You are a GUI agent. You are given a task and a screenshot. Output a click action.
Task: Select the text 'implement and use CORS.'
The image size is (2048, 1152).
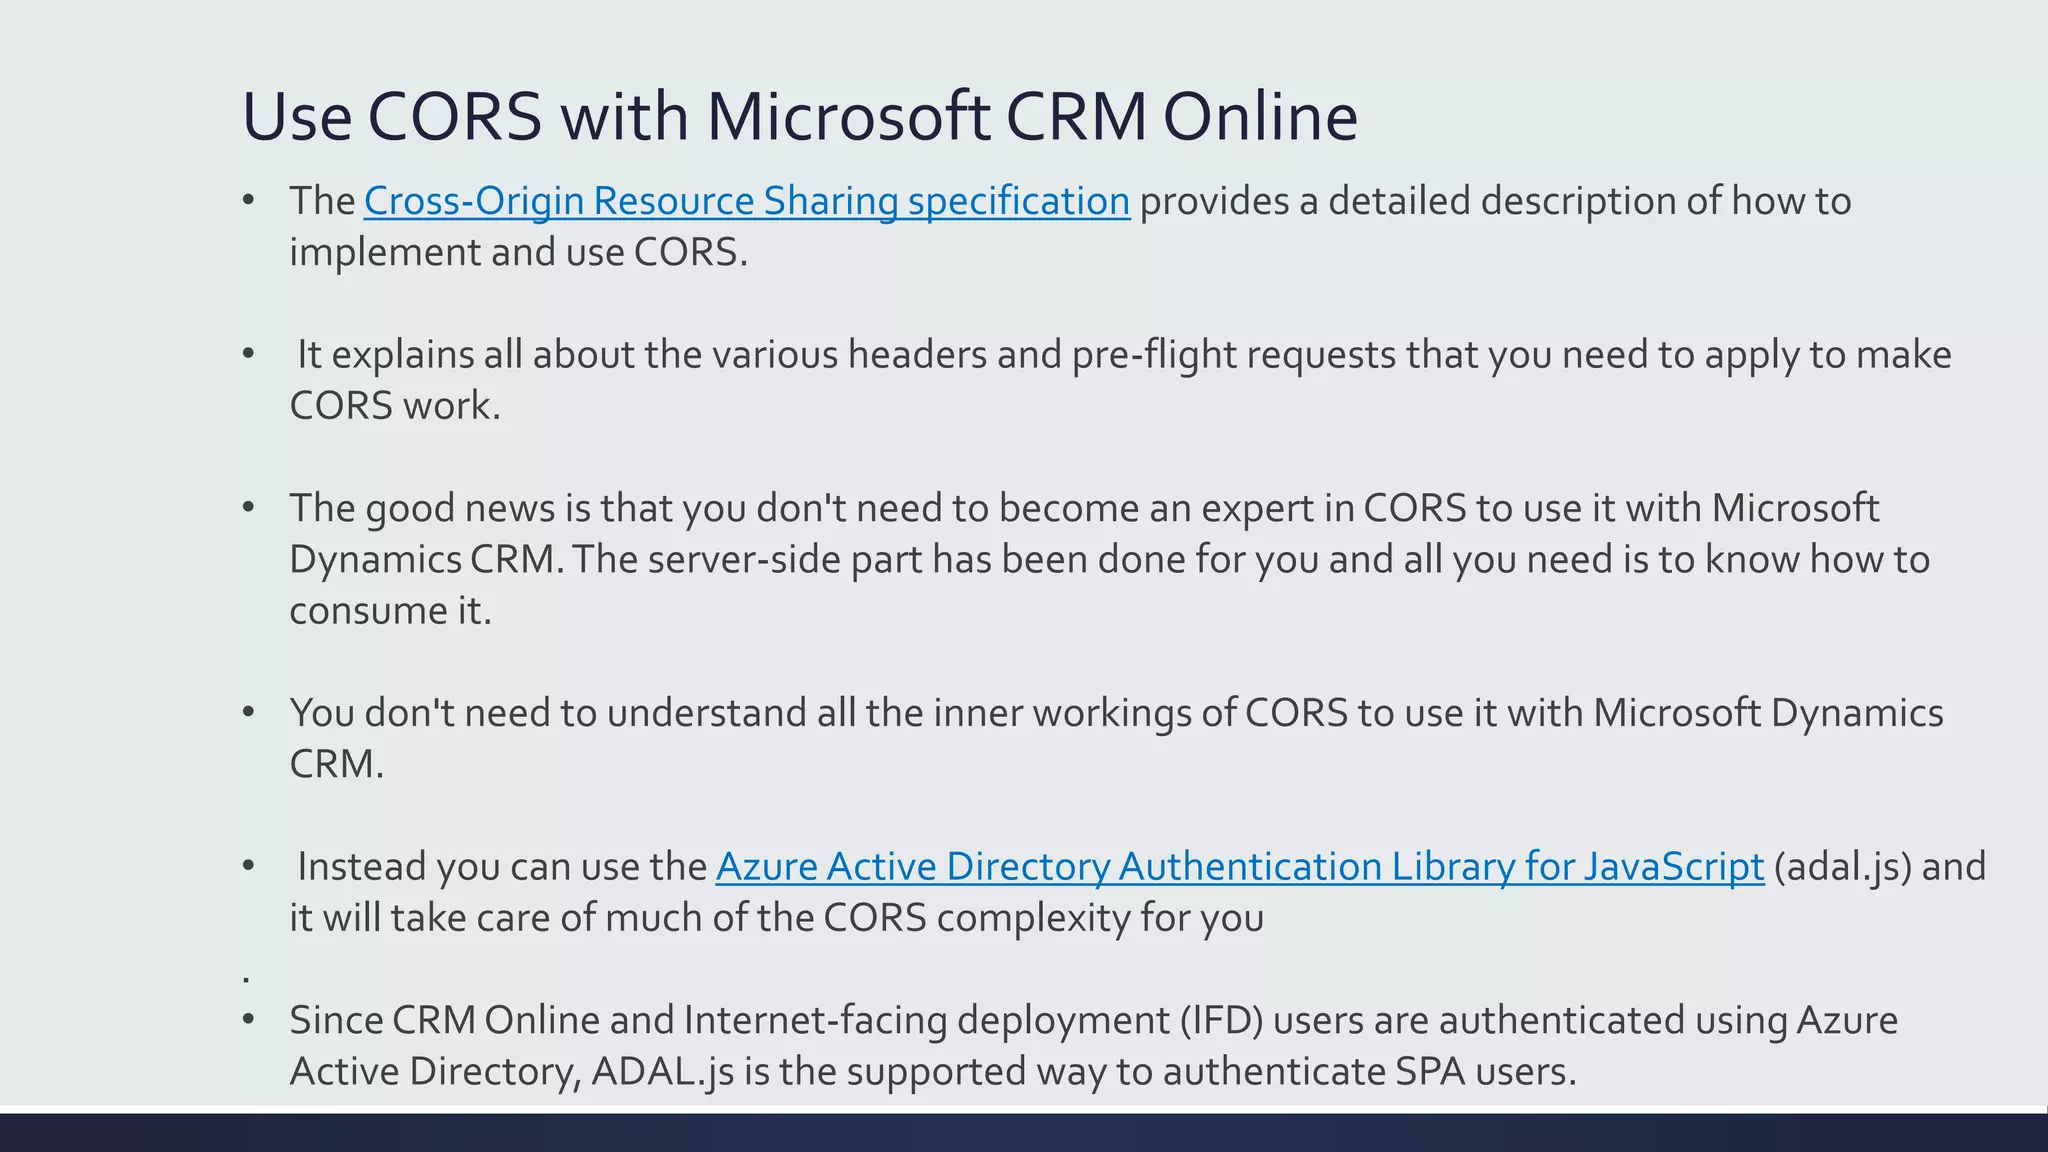[x=519, y=252]
